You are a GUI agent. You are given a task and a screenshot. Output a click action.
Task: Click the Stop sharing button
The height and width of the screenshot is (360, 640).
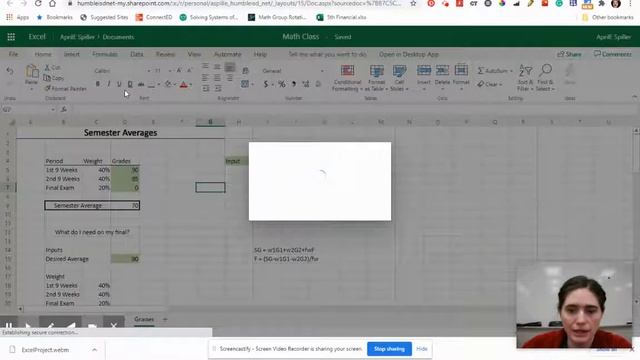(x=389, y=349)
